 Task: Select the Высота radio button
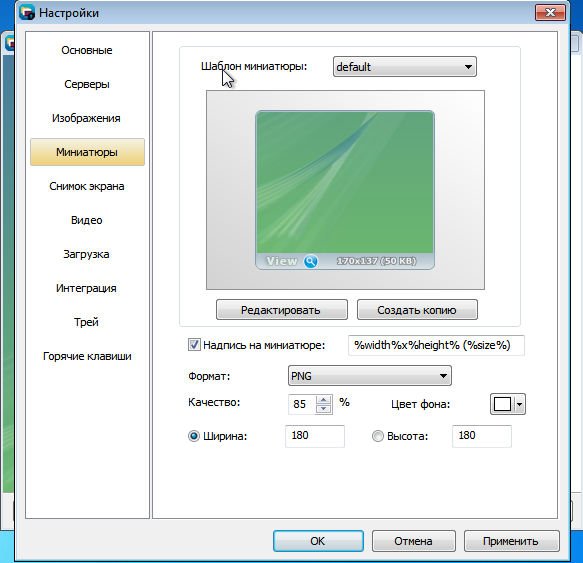pyautogui.click(x=378, y=436)
